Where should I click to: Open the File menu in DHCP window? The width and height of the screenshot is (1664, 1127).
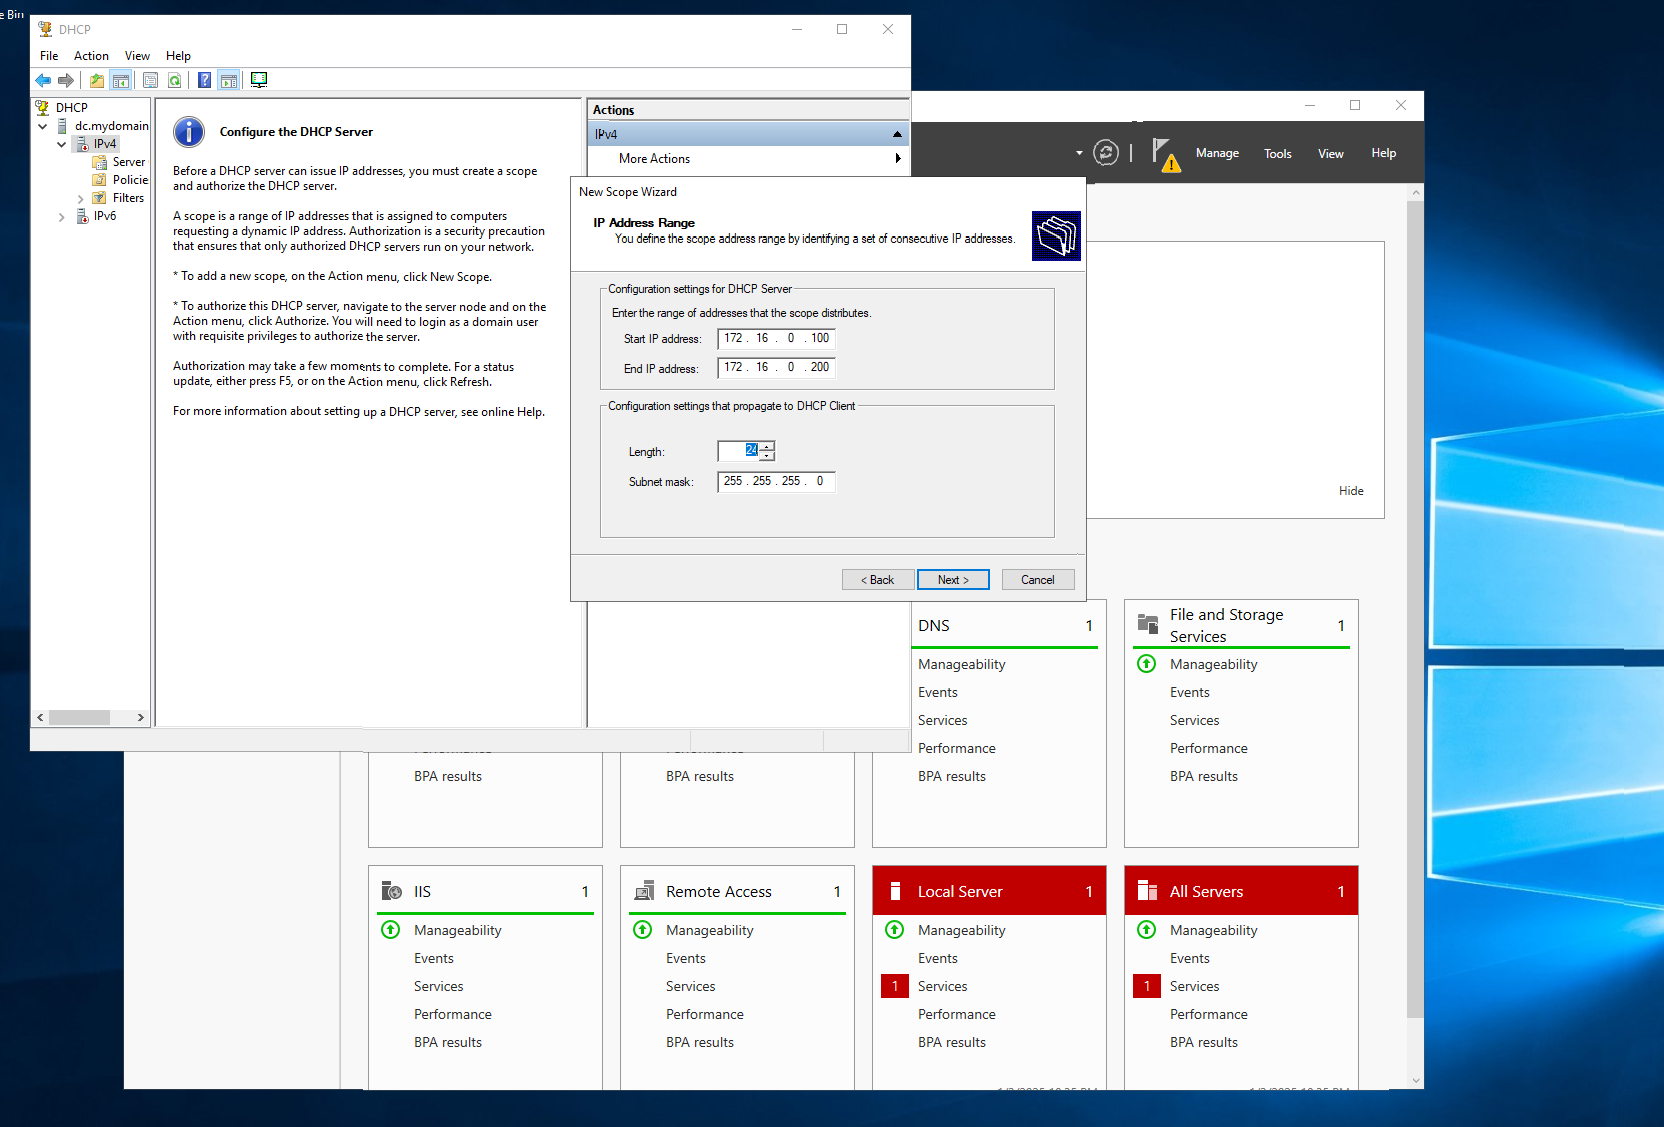point(49,56)
